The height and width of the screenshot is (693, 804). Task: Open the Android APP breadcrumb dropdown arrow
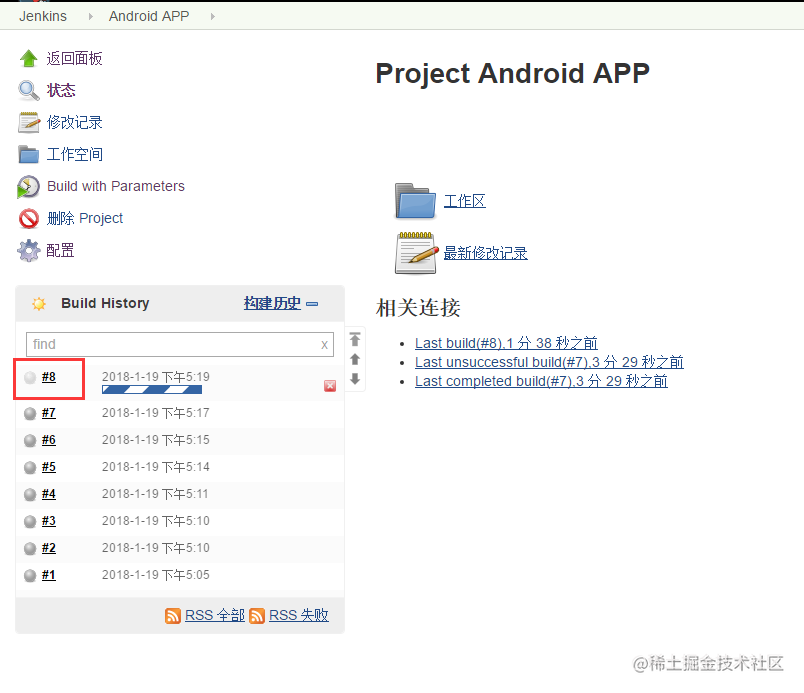tap(213, 16)
